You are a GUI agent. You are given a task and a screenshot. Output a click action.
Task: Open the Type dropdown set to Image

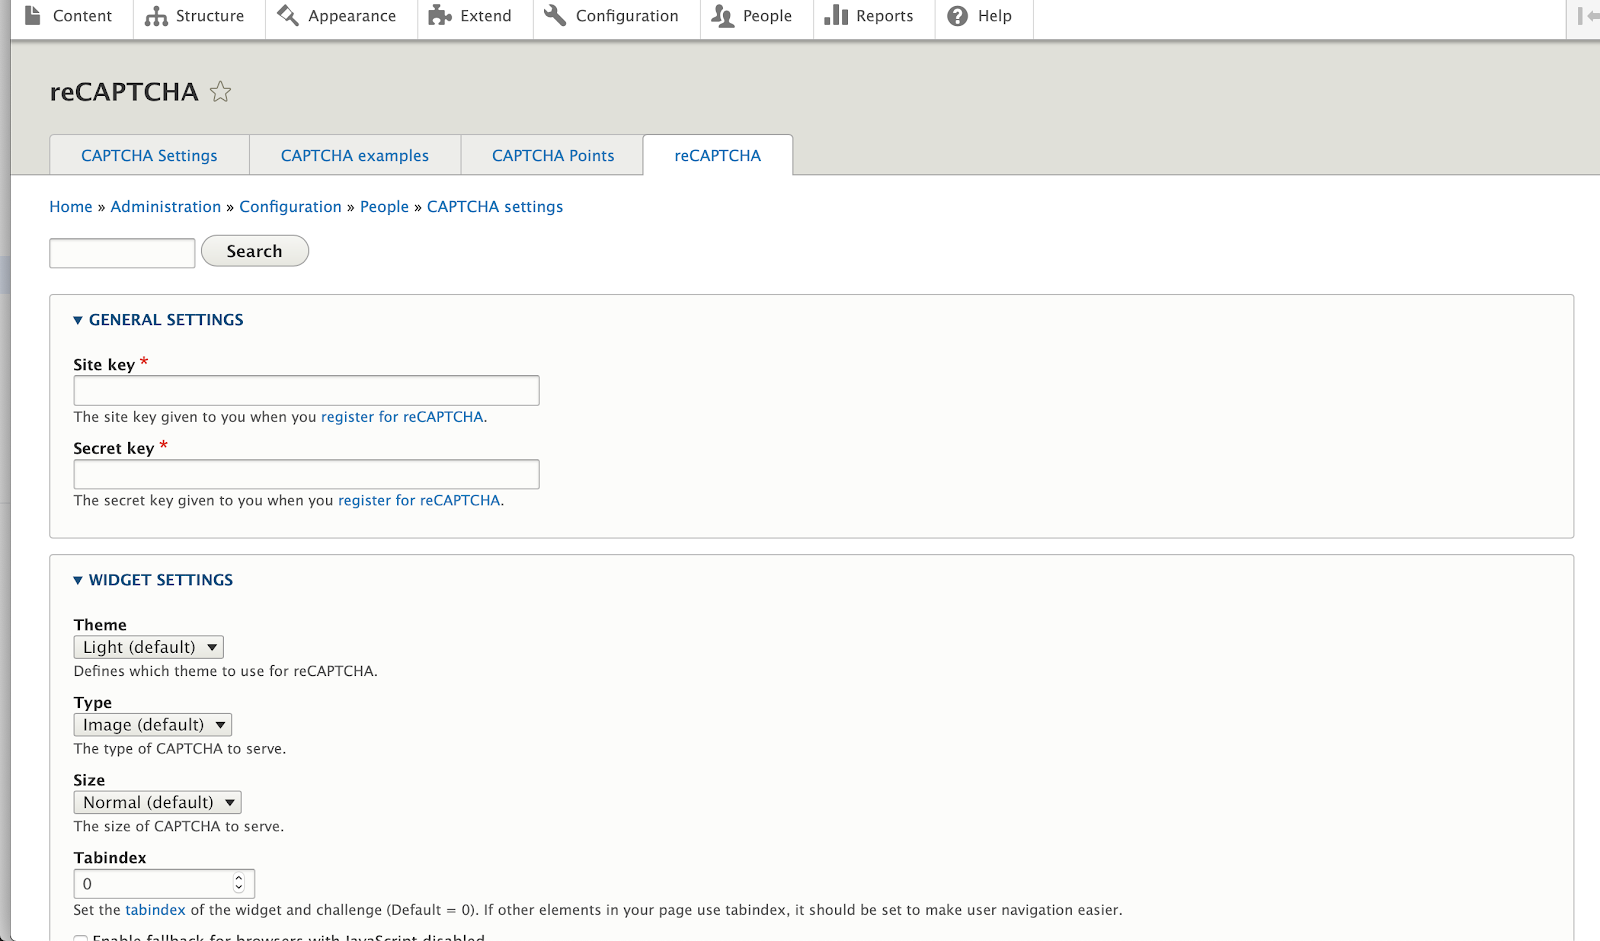pyautogui.click(x=152, y=725)
